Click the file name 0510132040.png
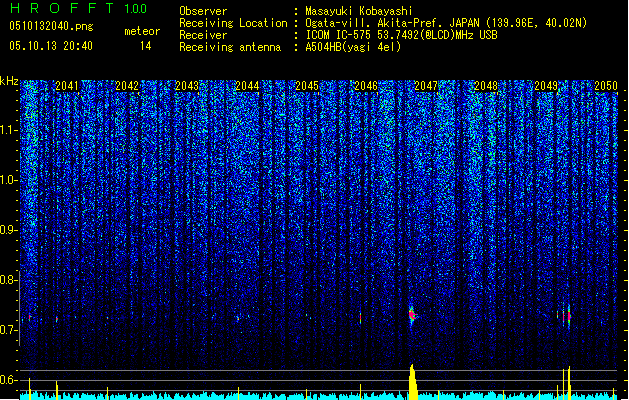 click(51, 26)
